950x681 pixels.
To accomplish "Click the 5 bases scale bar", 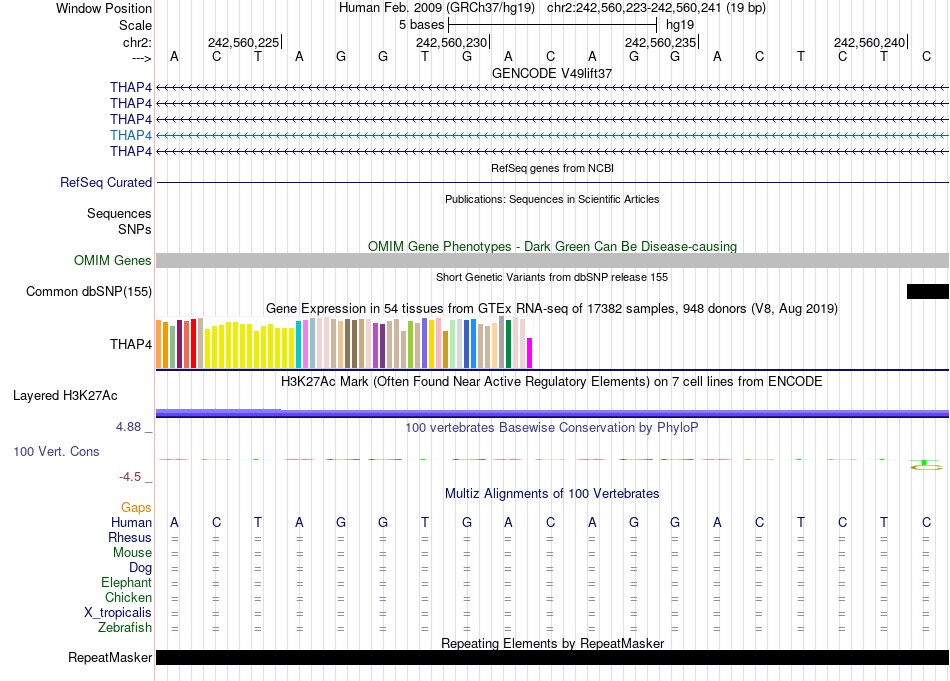I will point(552,25).
